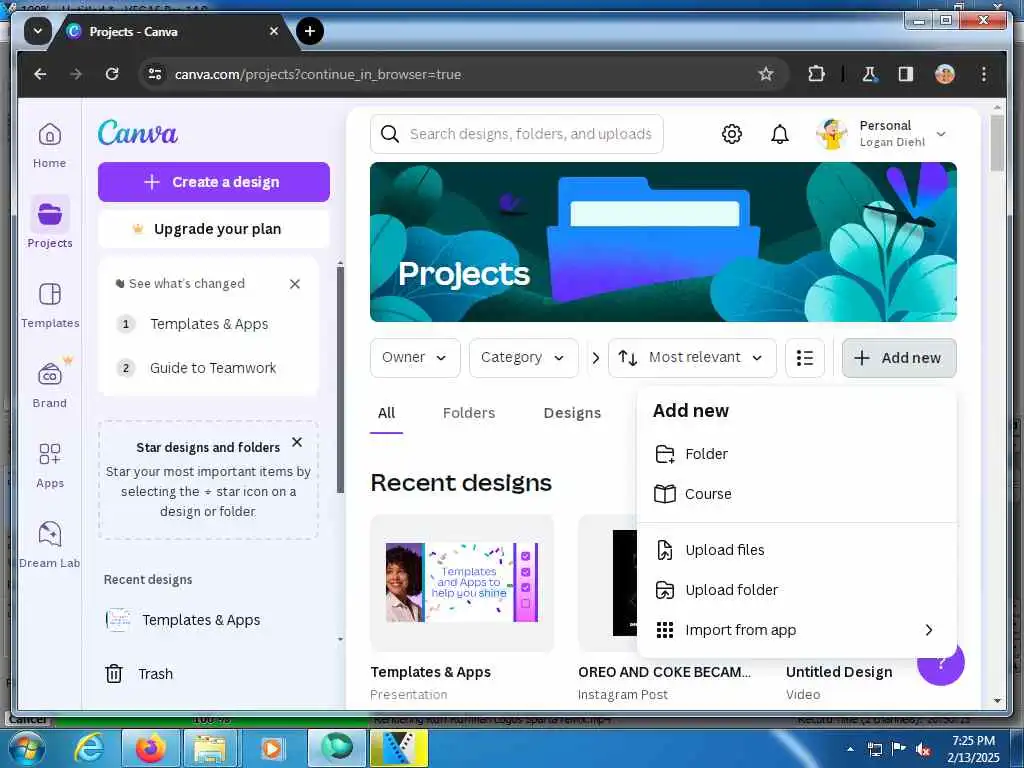
Task: Close the 'See what's changed' panel
Action: (x=295, y=284)
